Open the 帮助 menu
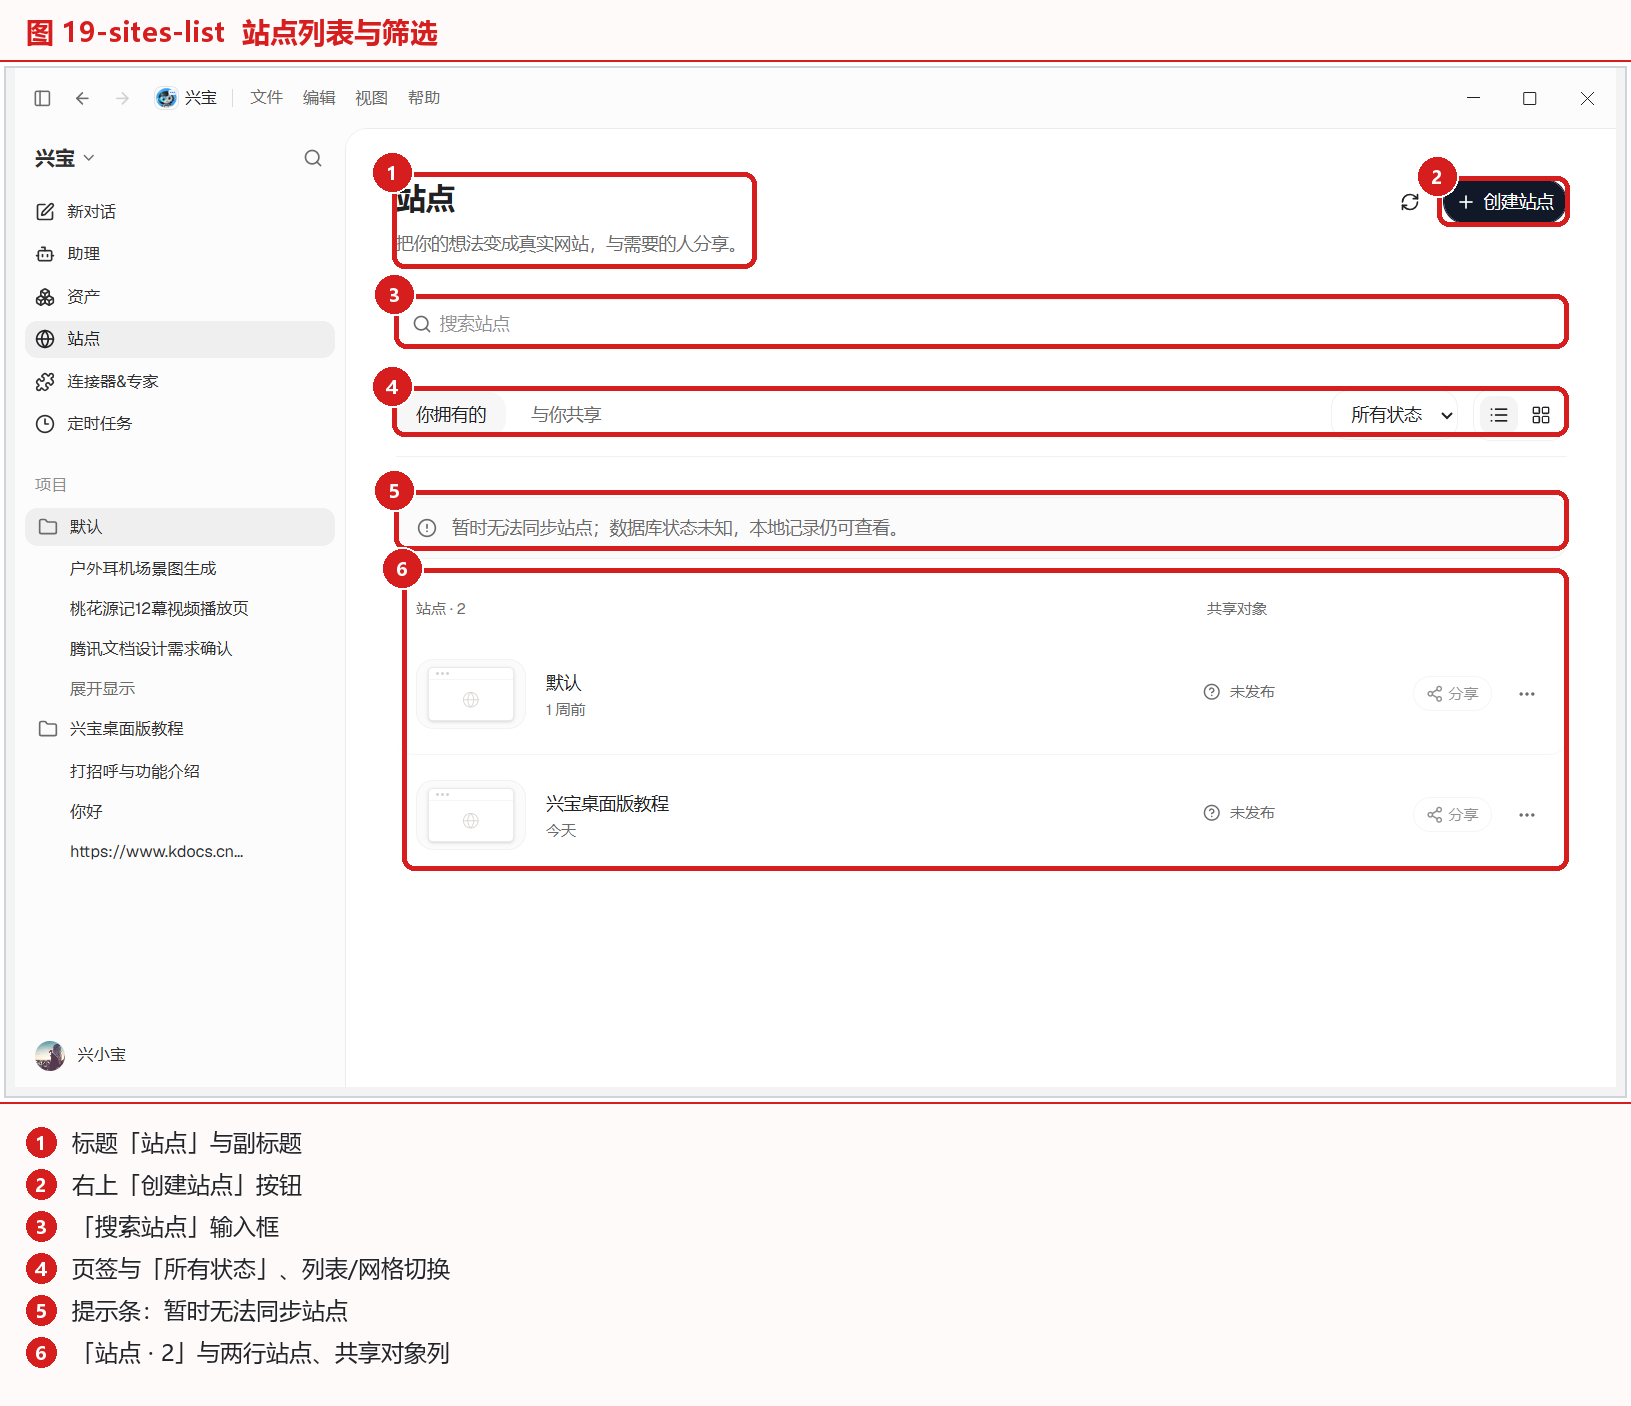The width and height of the screenshot is (1631, 1406). (424, 98)
